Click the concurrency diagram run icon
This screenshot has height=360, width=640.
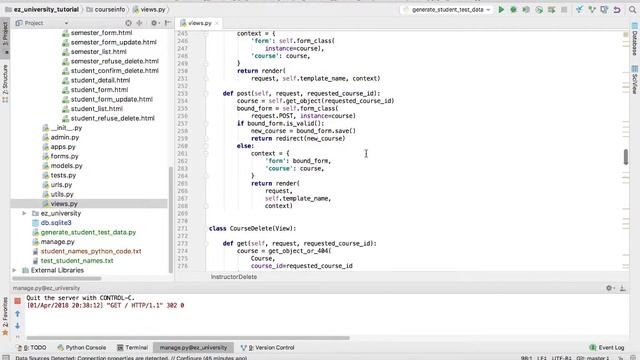click(551, 9)
